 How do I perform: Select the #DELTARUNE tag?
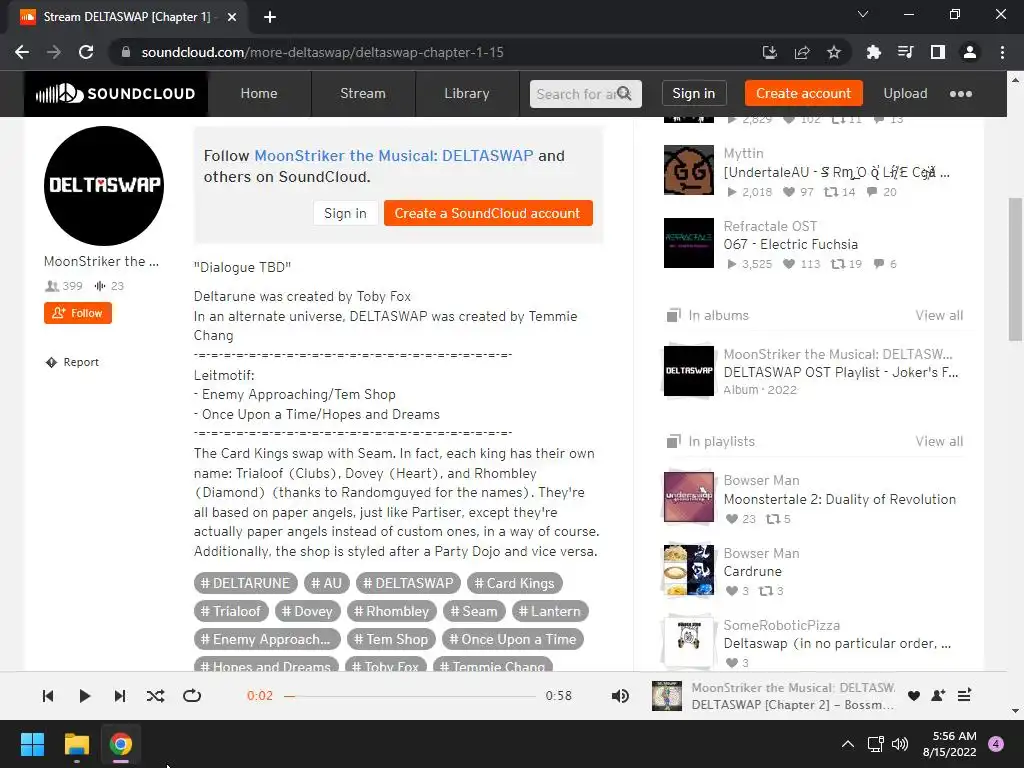click(245, 583)
